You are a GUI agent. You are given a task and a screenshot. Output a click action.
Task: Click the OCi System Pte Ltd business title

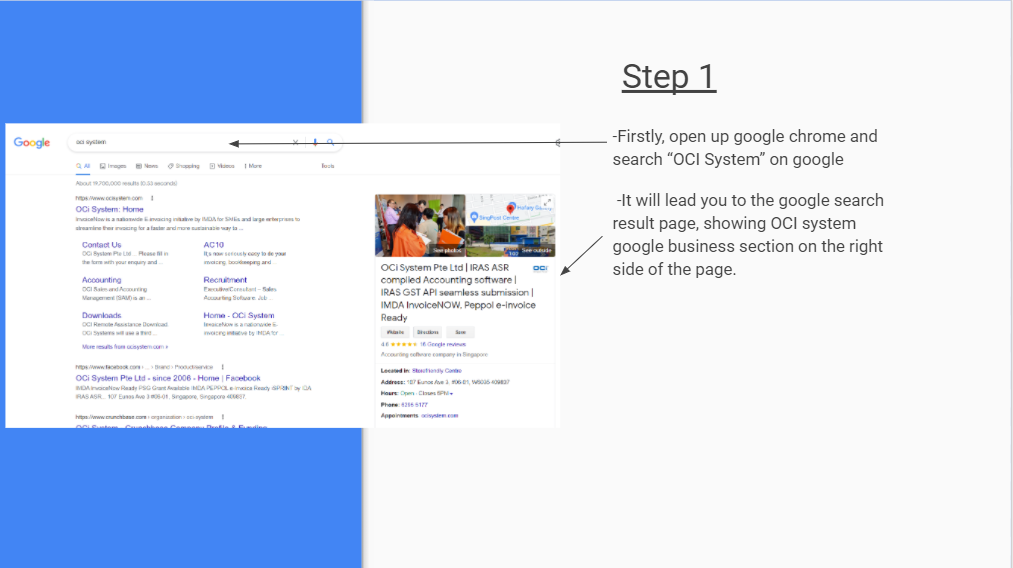(x=458, y=292)
